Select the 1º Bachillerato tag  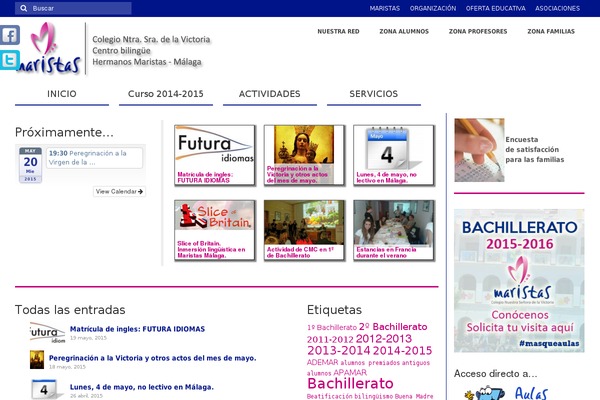(332, 328)
